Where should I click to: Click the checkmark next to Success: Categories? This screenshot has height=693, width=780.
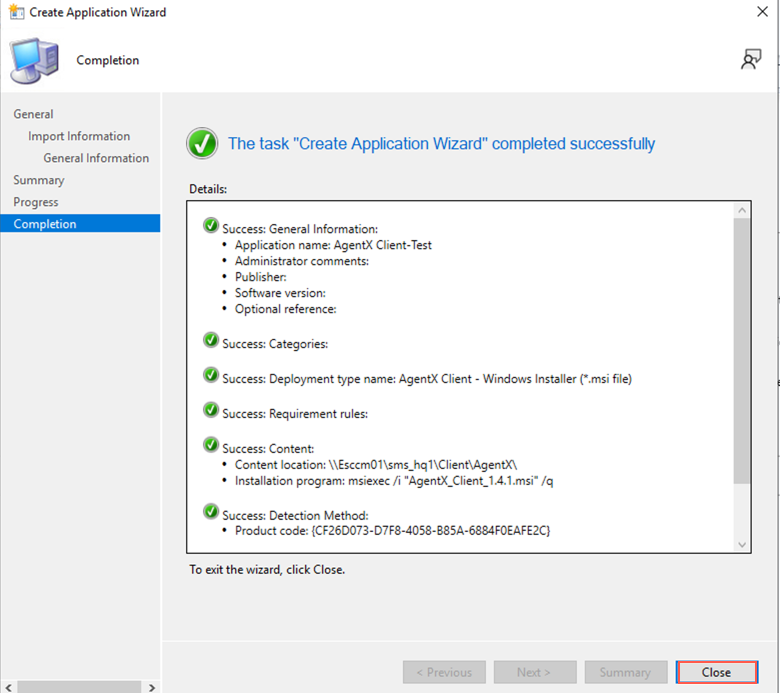[x=211, y=340]
